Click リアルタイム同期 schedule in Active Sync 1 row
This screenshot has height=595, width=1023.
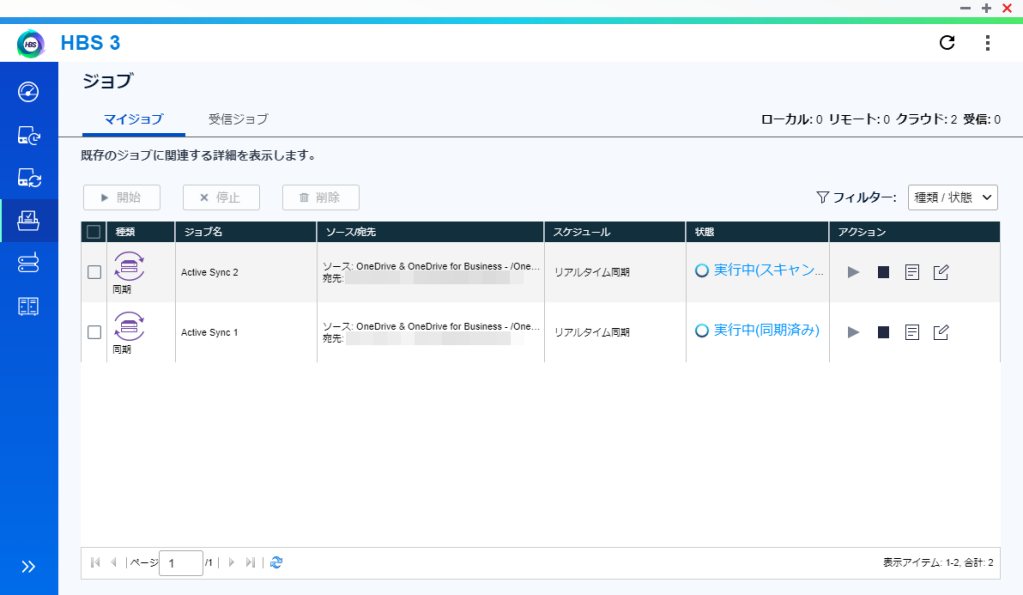coord(592,332)
